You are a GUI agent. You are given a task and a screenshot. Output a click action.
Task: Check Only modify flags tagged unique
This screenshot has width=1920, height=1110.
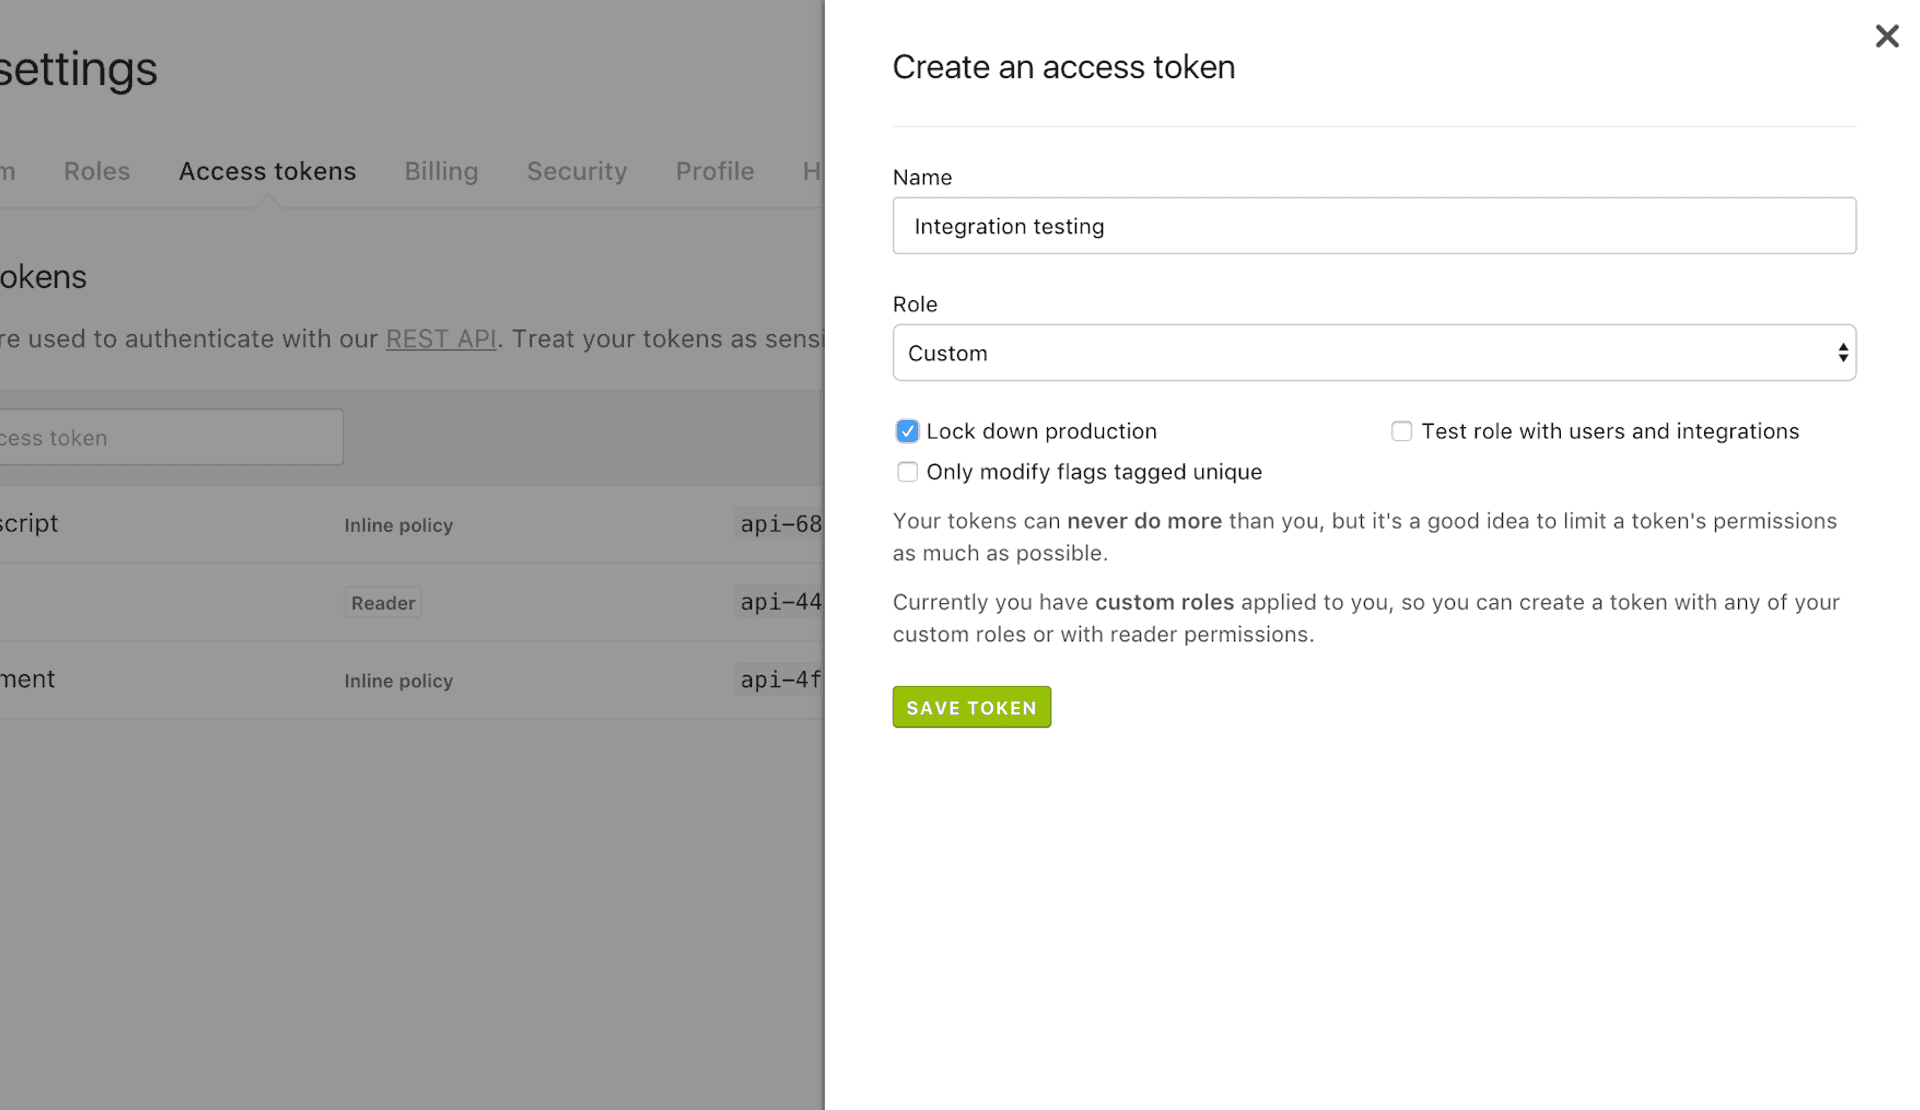907,472
